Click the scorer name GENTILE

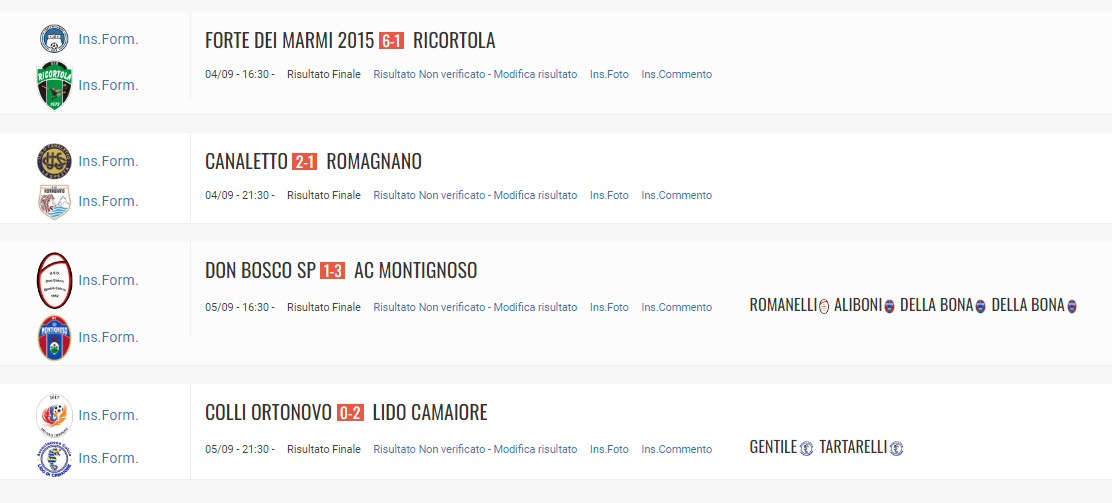pos(773,448)
